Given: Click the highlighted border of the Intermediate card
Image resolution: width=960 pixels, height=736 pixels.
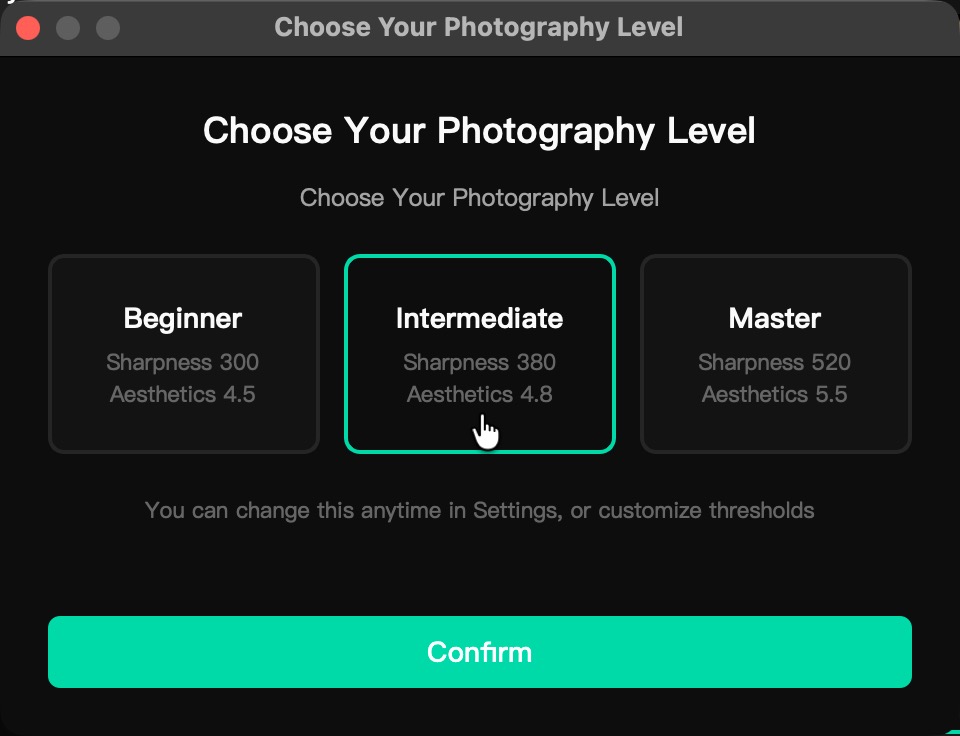Looking at the screenshot, I should 479,258.
